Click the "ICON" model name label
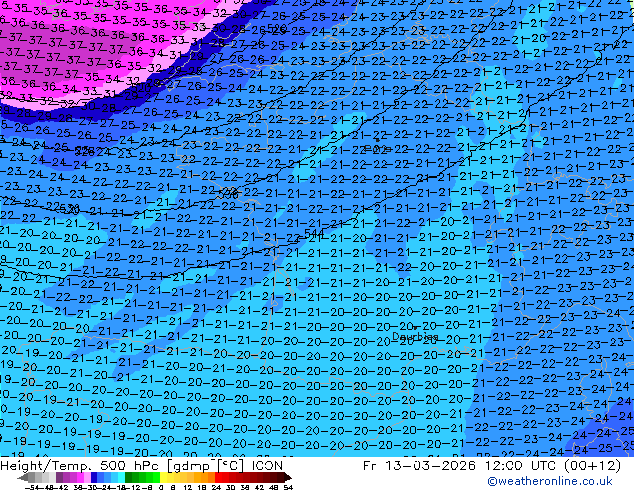 pos(267,466)
